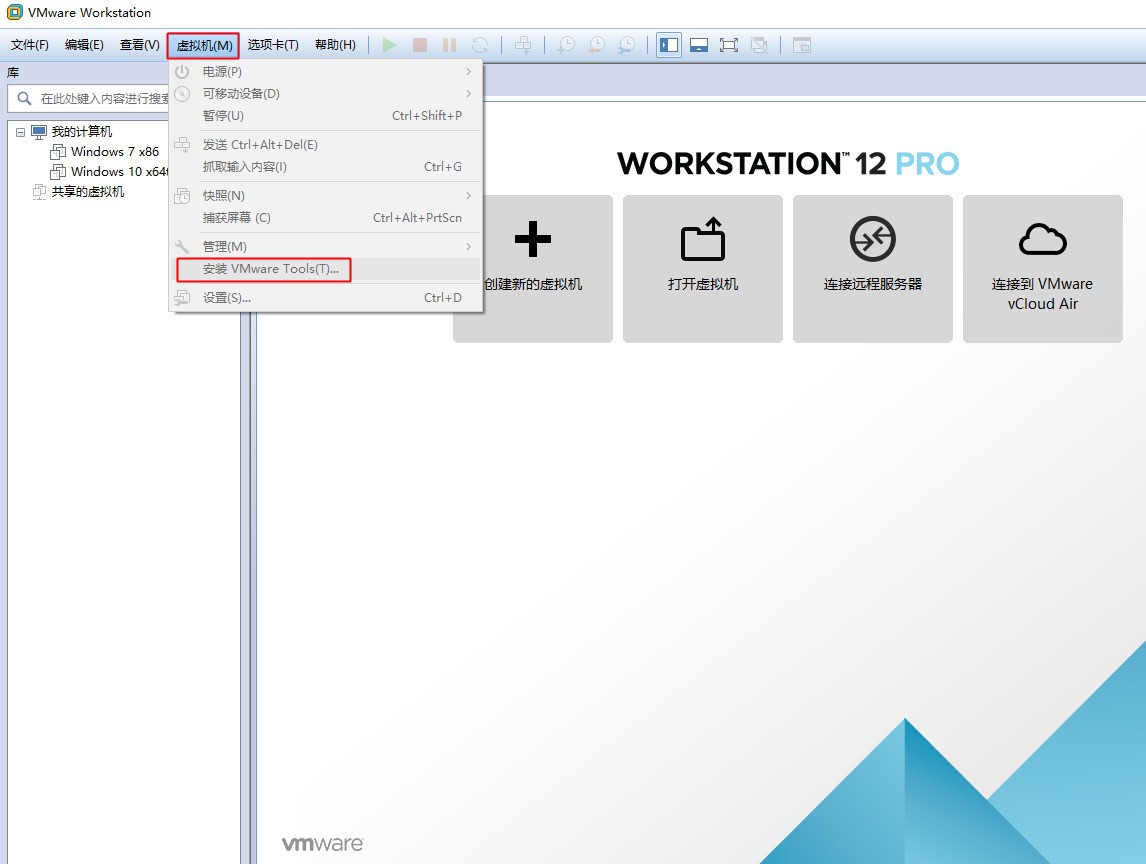
Task: Click the Suspend pause toolbar icon
Action: pos(449,45)
